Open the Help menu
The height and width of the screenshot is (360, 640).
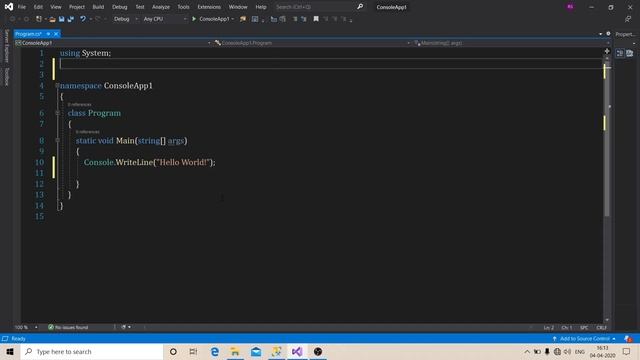coord(261,7)
